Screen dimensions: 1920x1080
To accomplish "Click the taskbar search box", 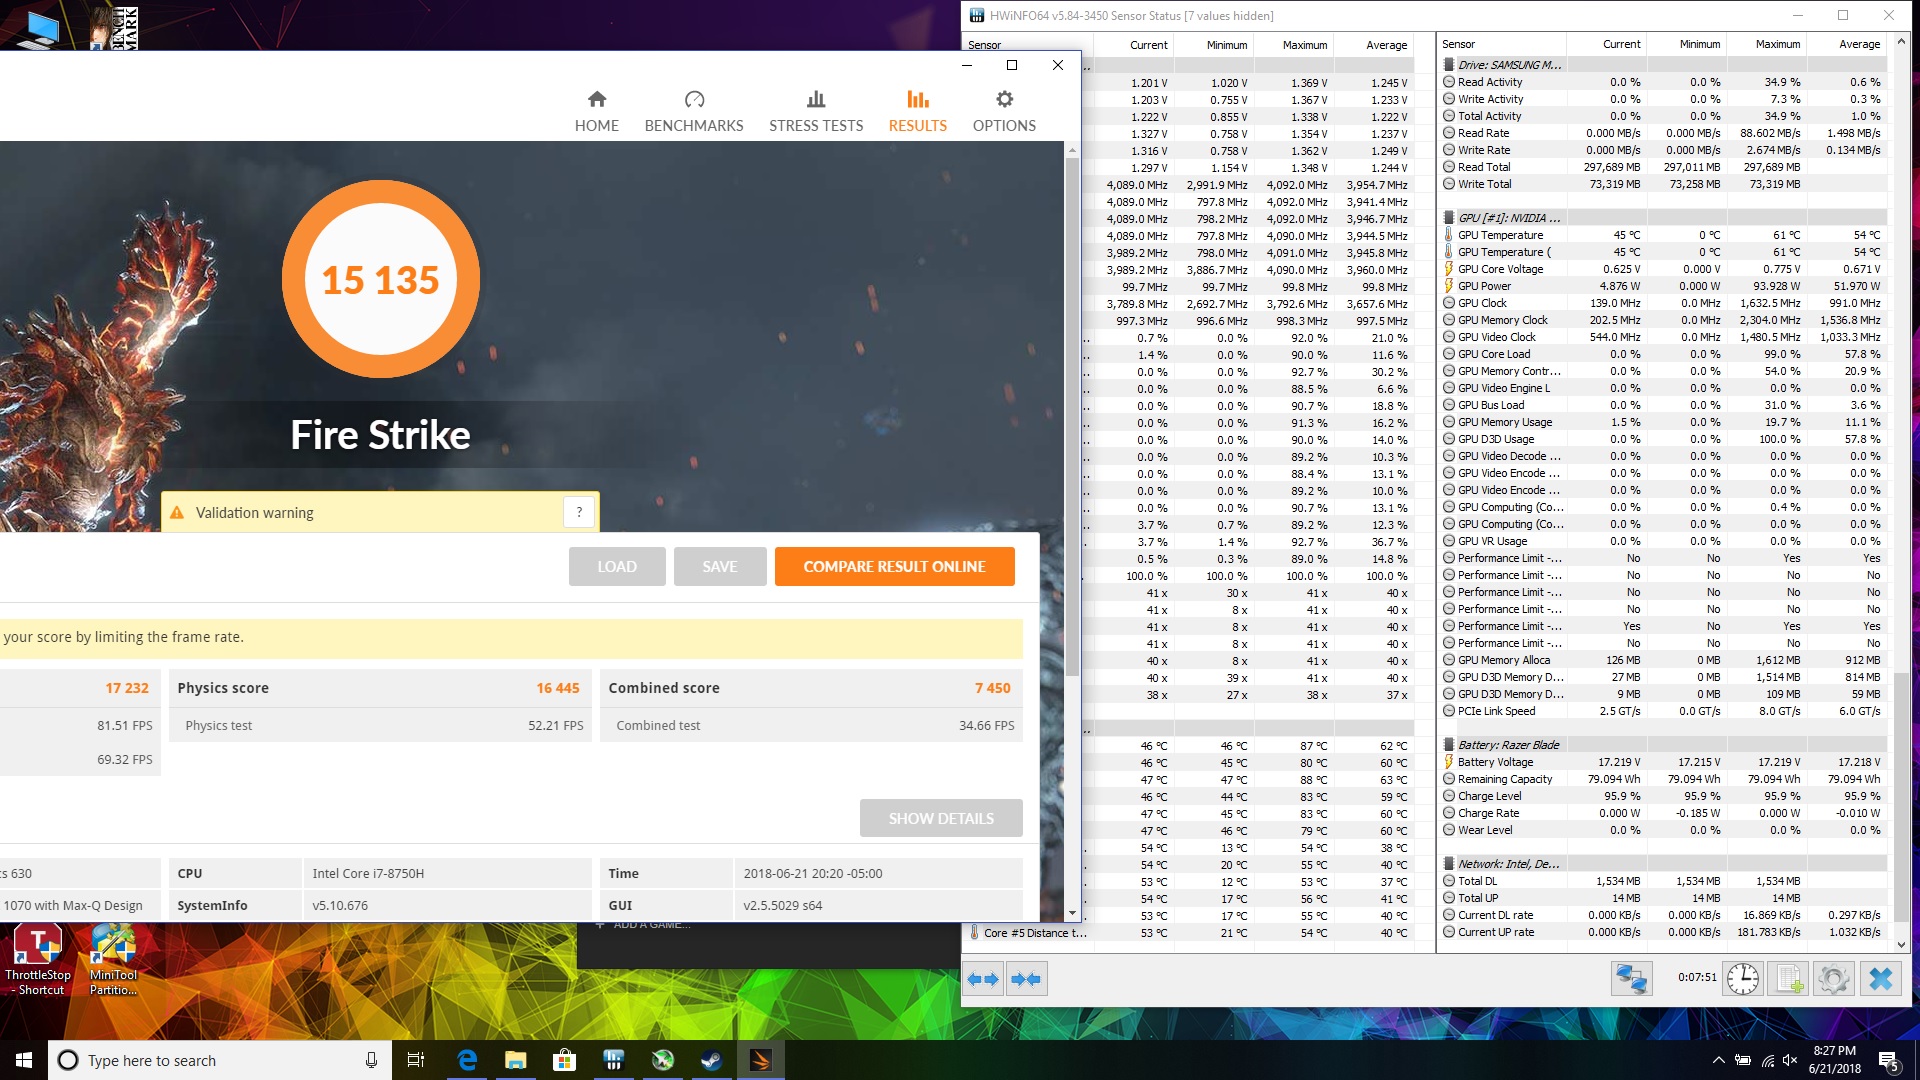I will click(x=219, y=1060).
